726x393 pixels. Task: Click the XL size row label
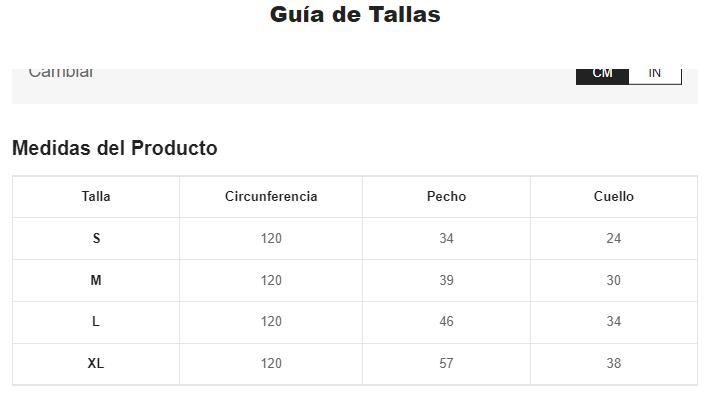point(96,363)
